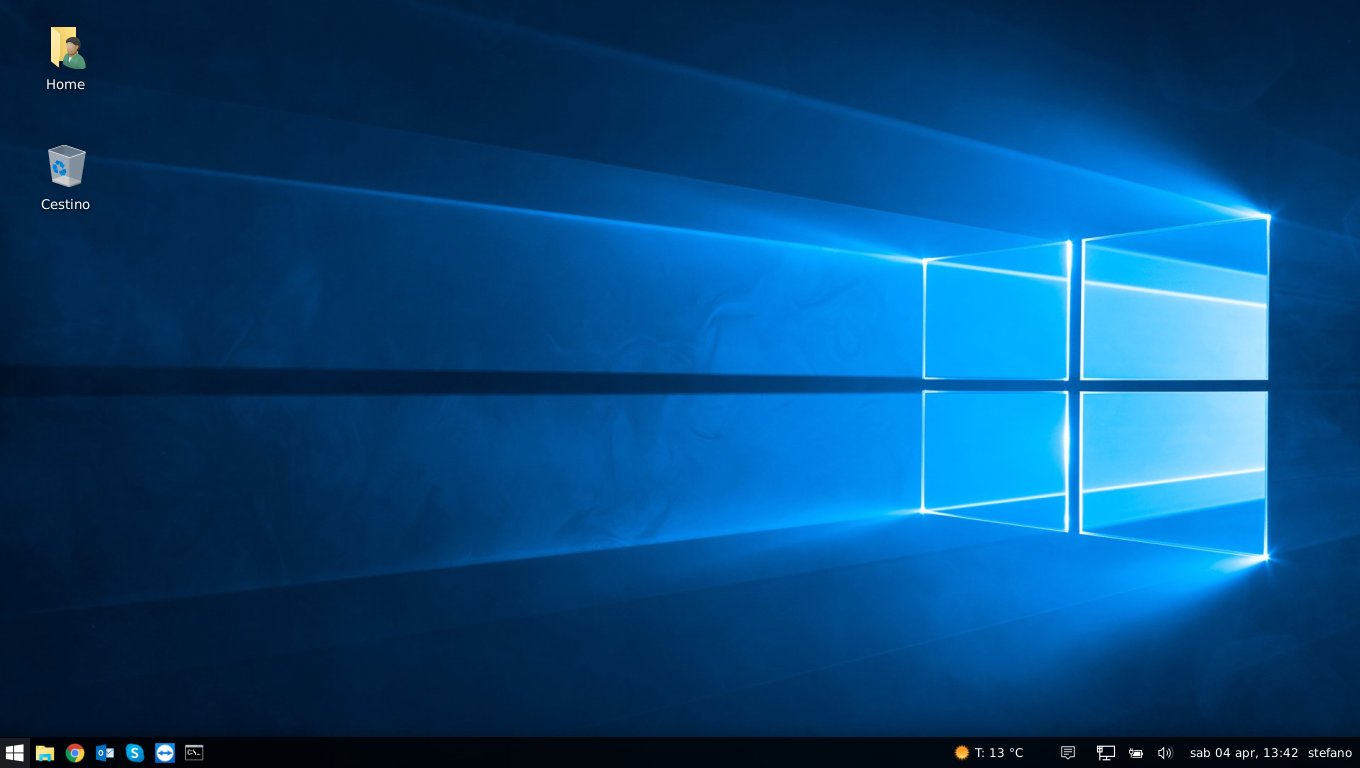Select the Cestino desktop label
This screenshot has width=1360, height=768.
(x=66, y=205)
